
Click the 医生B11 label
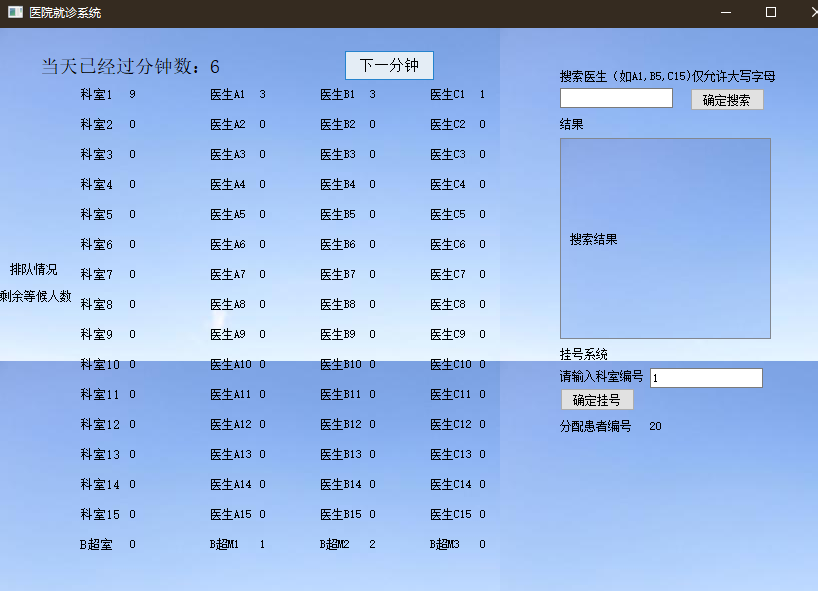[x=341, y=394]
